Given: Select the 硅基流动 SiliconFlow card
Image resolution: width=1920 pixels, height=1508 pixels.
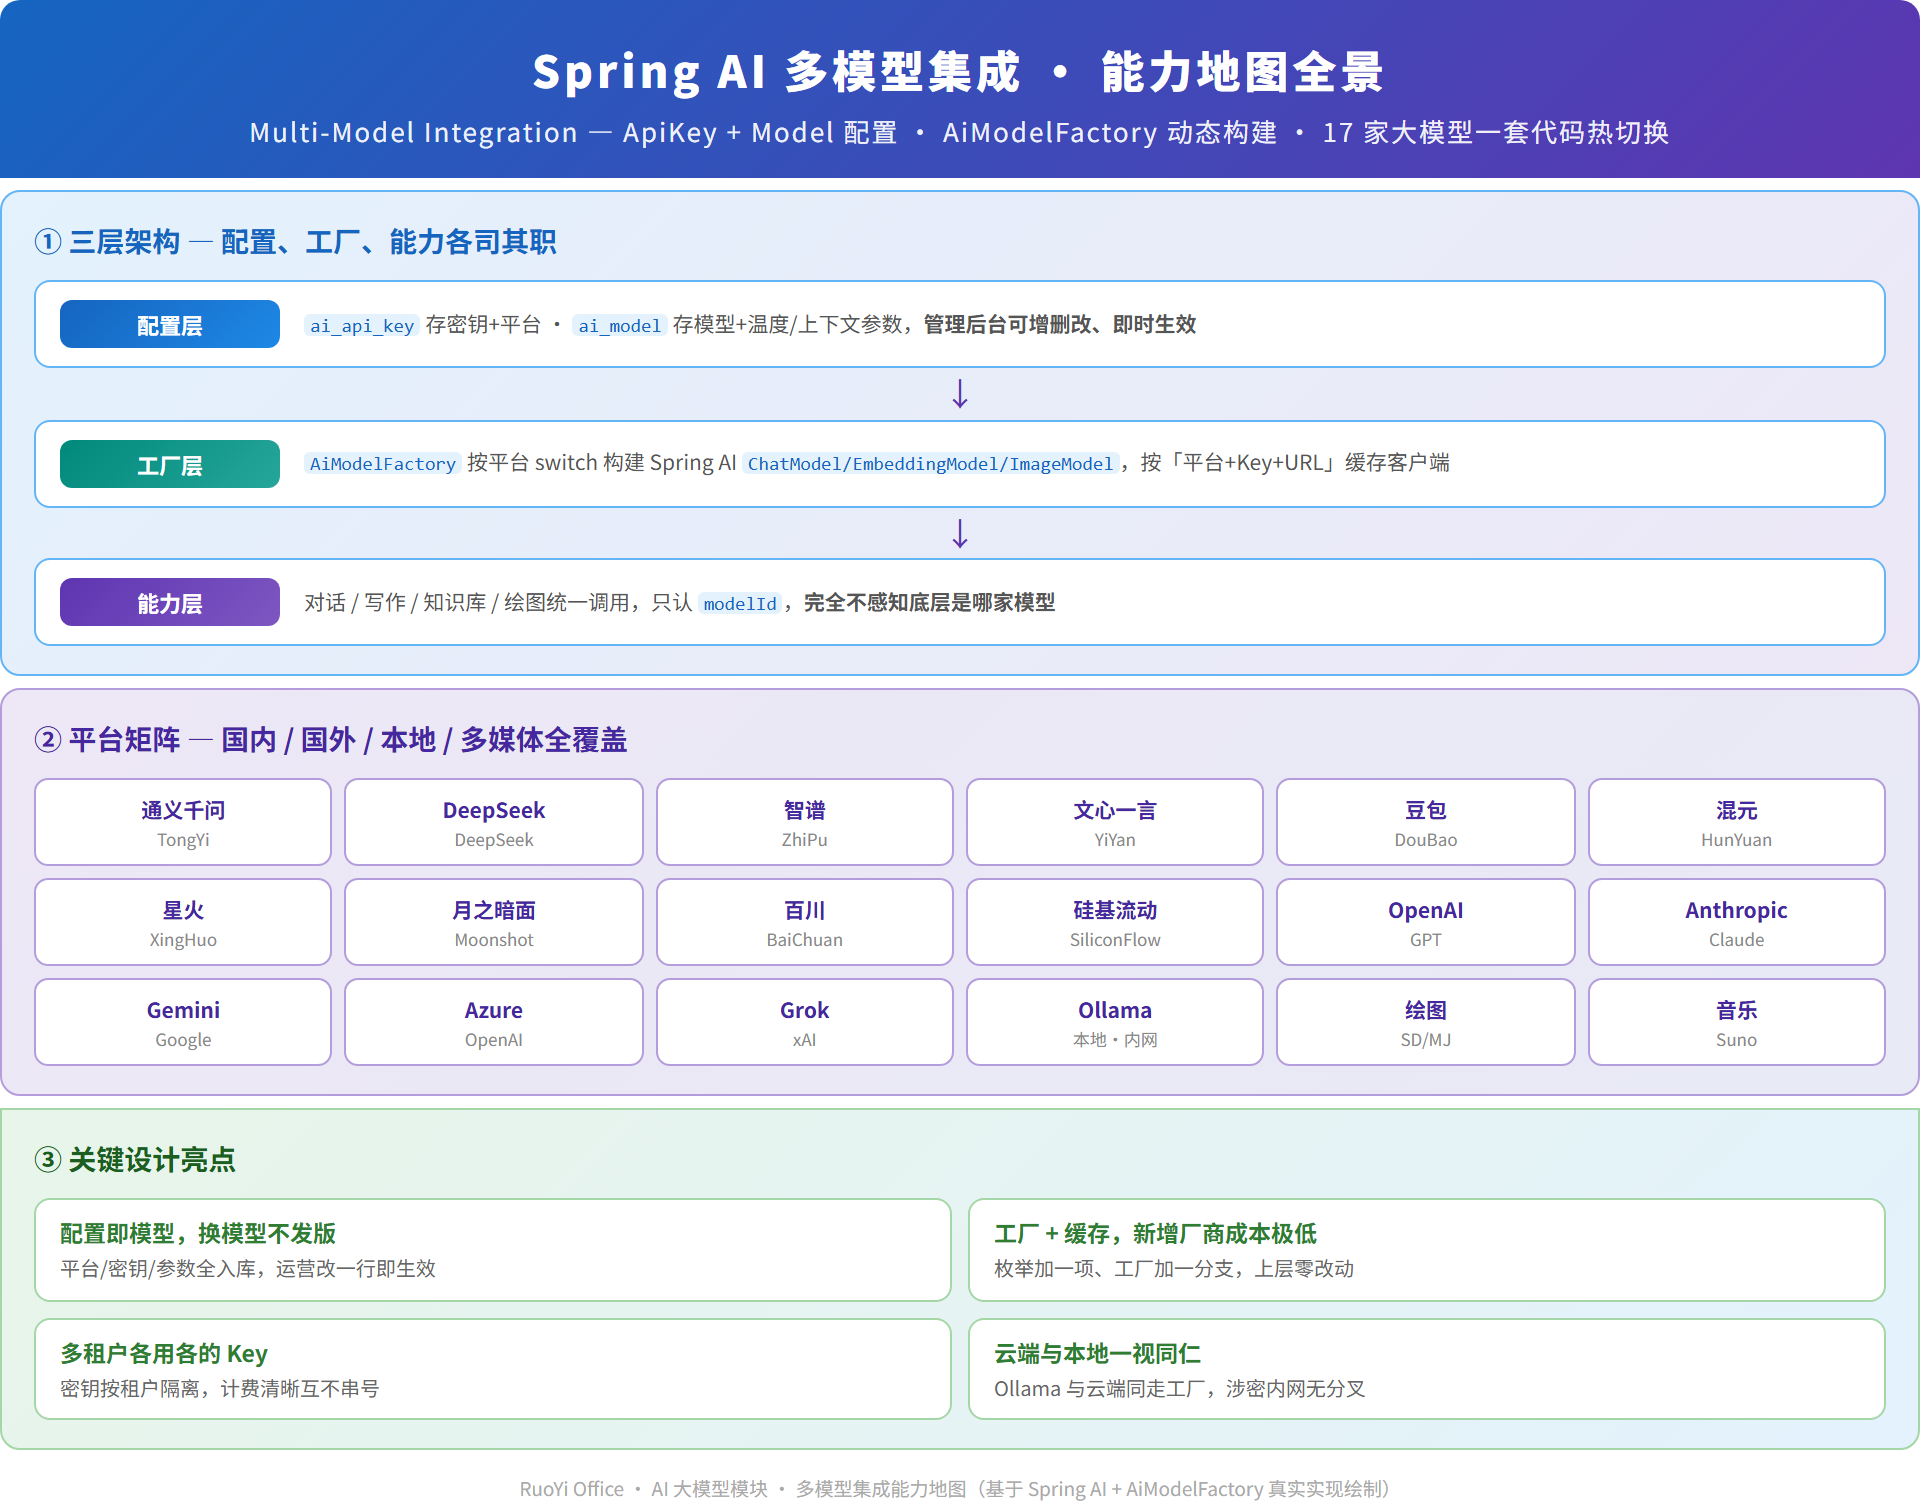Looking at the screenshot, I should point(1115,922).
